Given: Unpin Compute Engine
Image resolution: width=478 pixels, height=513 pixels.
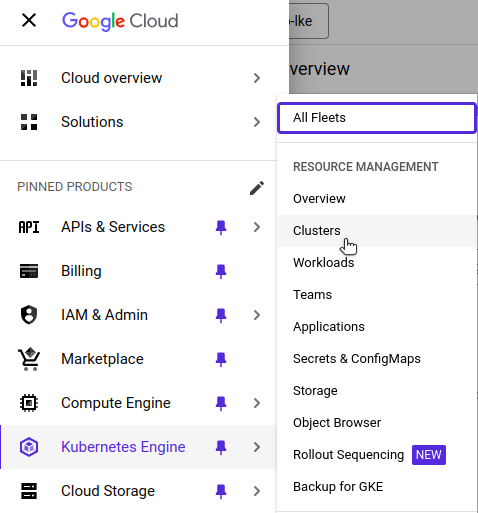Looking at the screenshot, I should click(x=221, y=403).
